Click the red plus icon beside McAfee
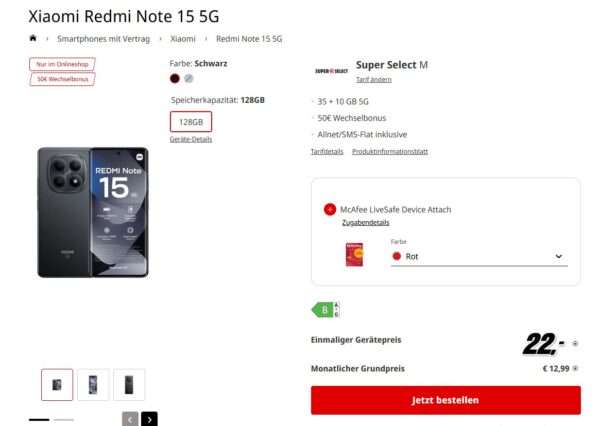Viewport: 600px width, 426px height. 330,209
